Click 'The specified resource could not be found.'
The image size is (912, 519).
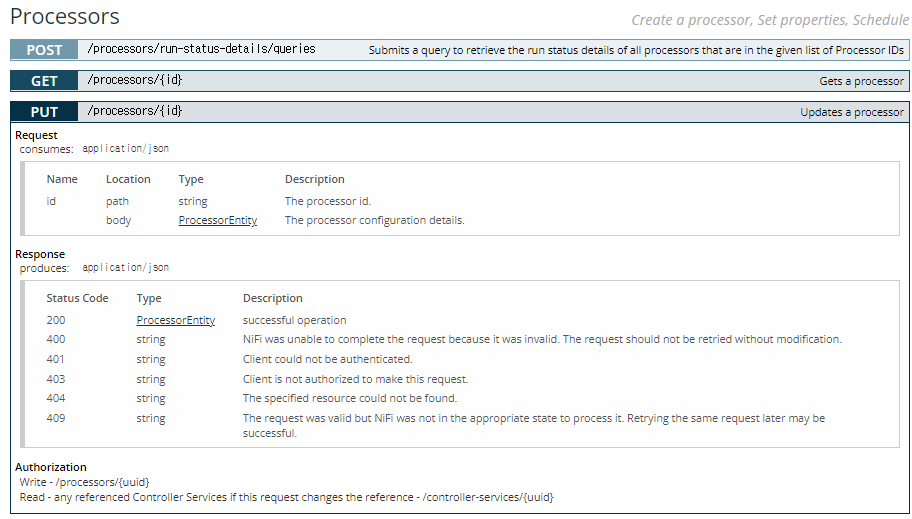point(350,398)
